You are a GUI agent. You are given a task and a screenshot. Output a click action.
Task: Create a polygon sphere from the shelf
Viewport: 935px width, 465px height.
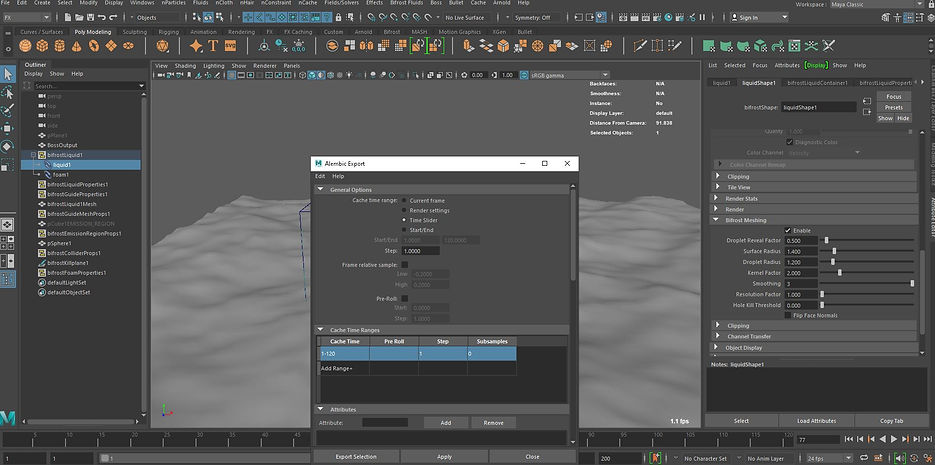pos(25,46)
